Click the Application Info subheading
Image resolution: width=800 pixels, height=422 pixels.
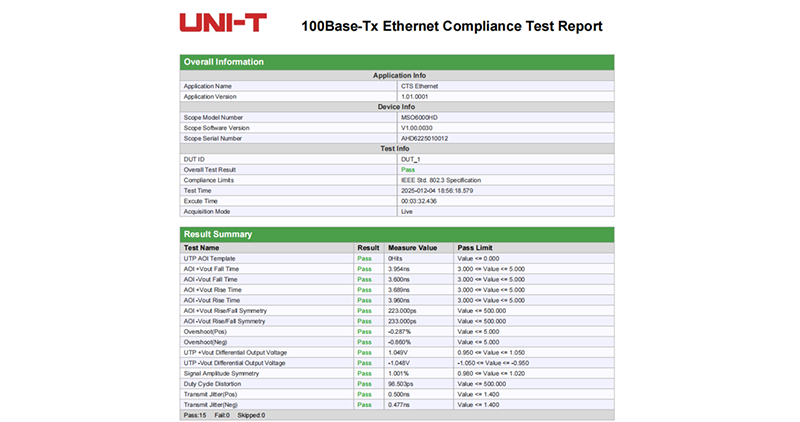[398, 75]
